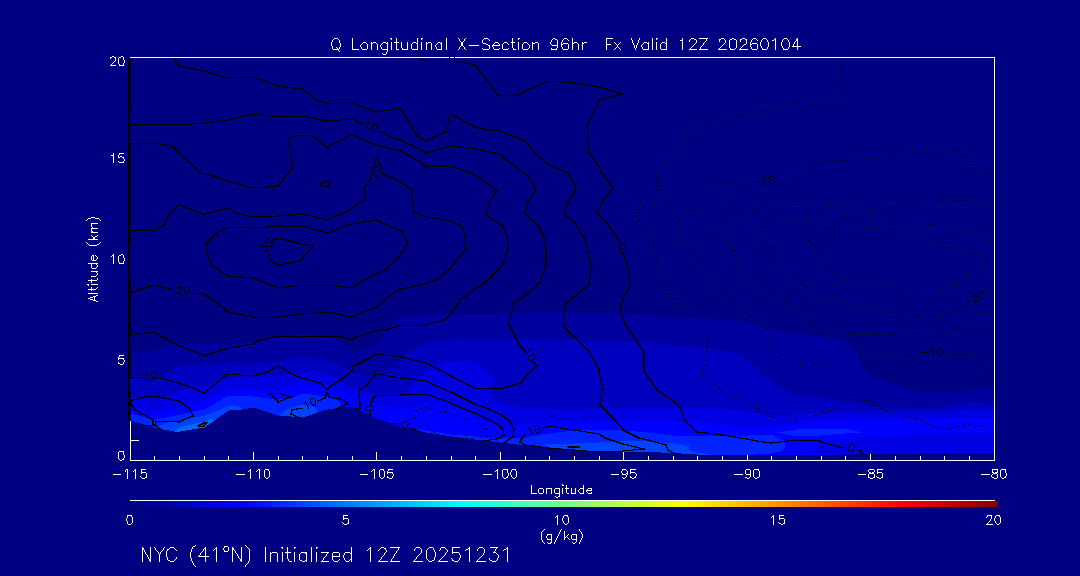
Task: Click the colorbar tick label 15
Action: point(778,521)
